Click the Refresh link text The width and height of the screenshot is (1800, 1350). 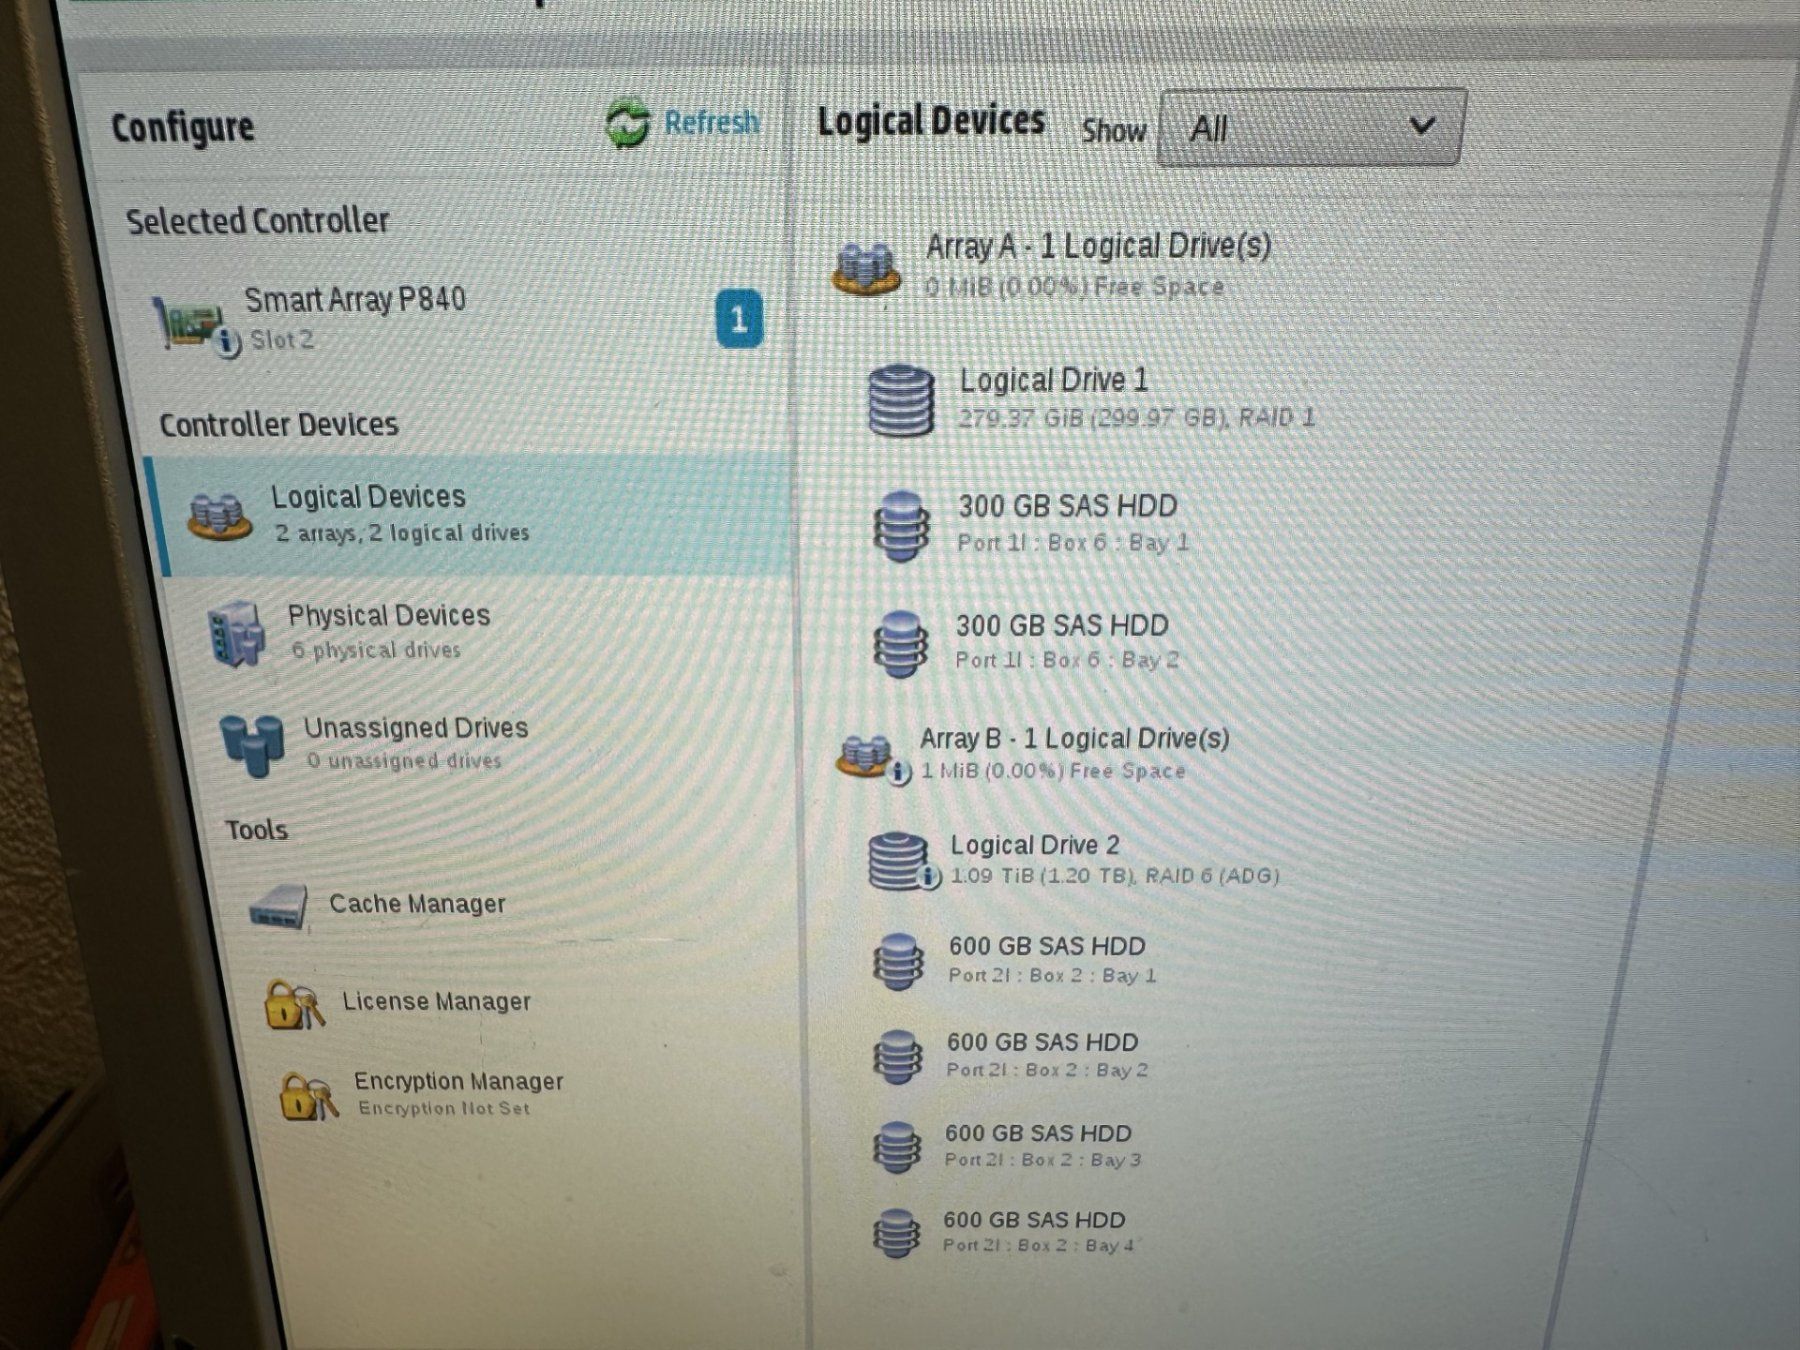click(711, 123)
